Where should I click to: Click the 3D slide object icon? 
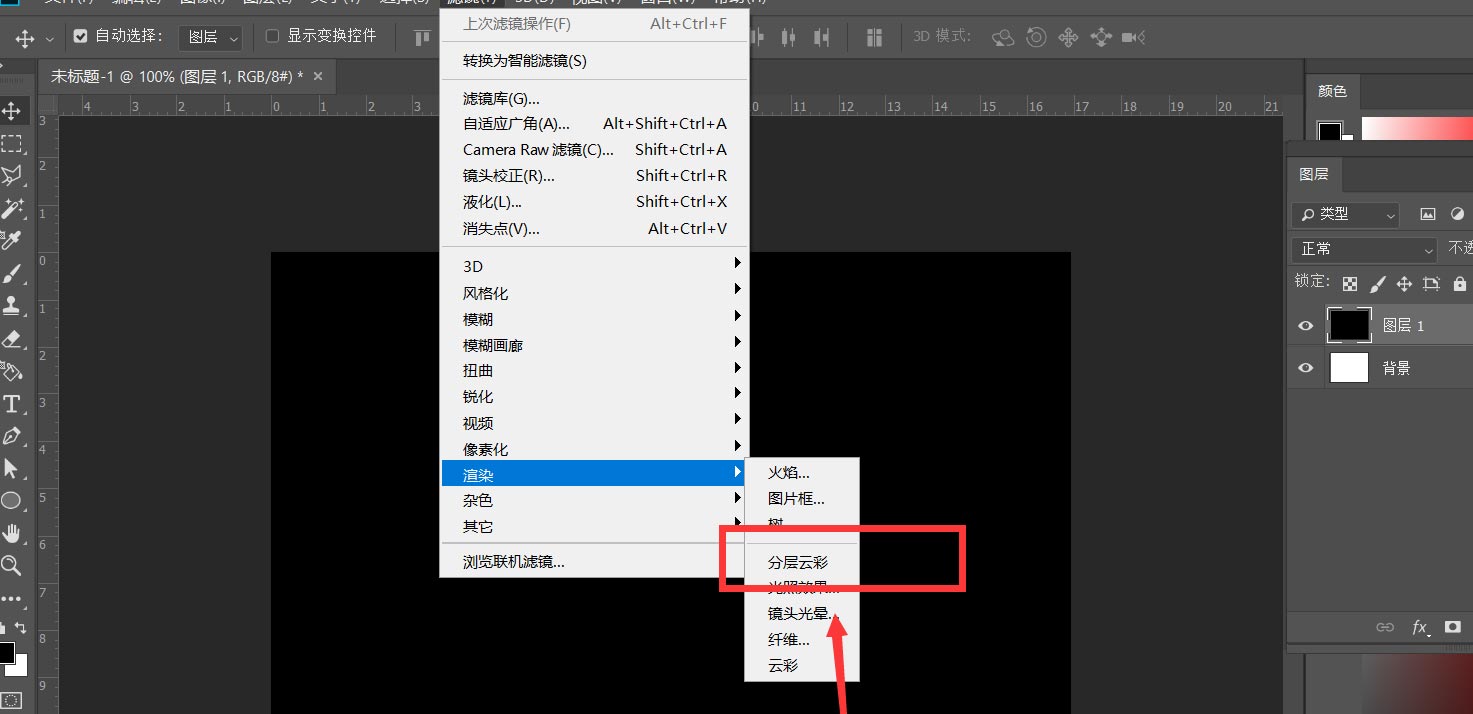click(x=1101, y=38)
